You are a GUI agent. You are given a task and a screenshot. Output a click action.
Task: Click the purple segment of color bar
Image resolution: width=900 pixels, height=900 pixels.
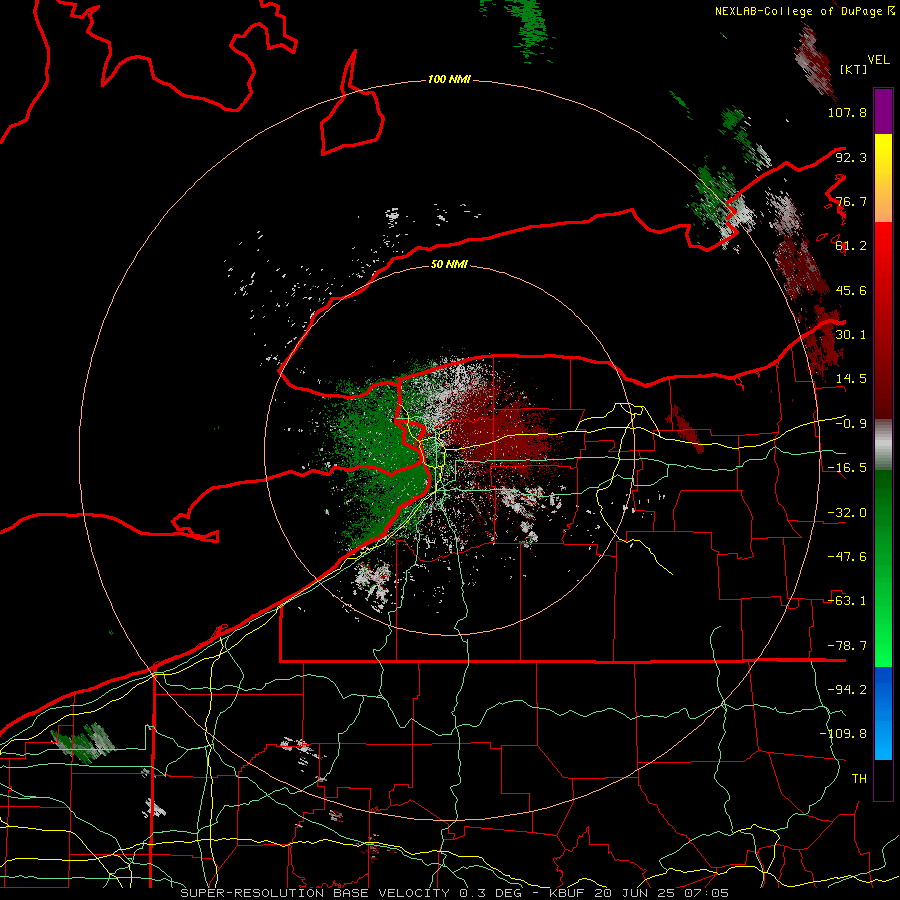tap(883, 111)
